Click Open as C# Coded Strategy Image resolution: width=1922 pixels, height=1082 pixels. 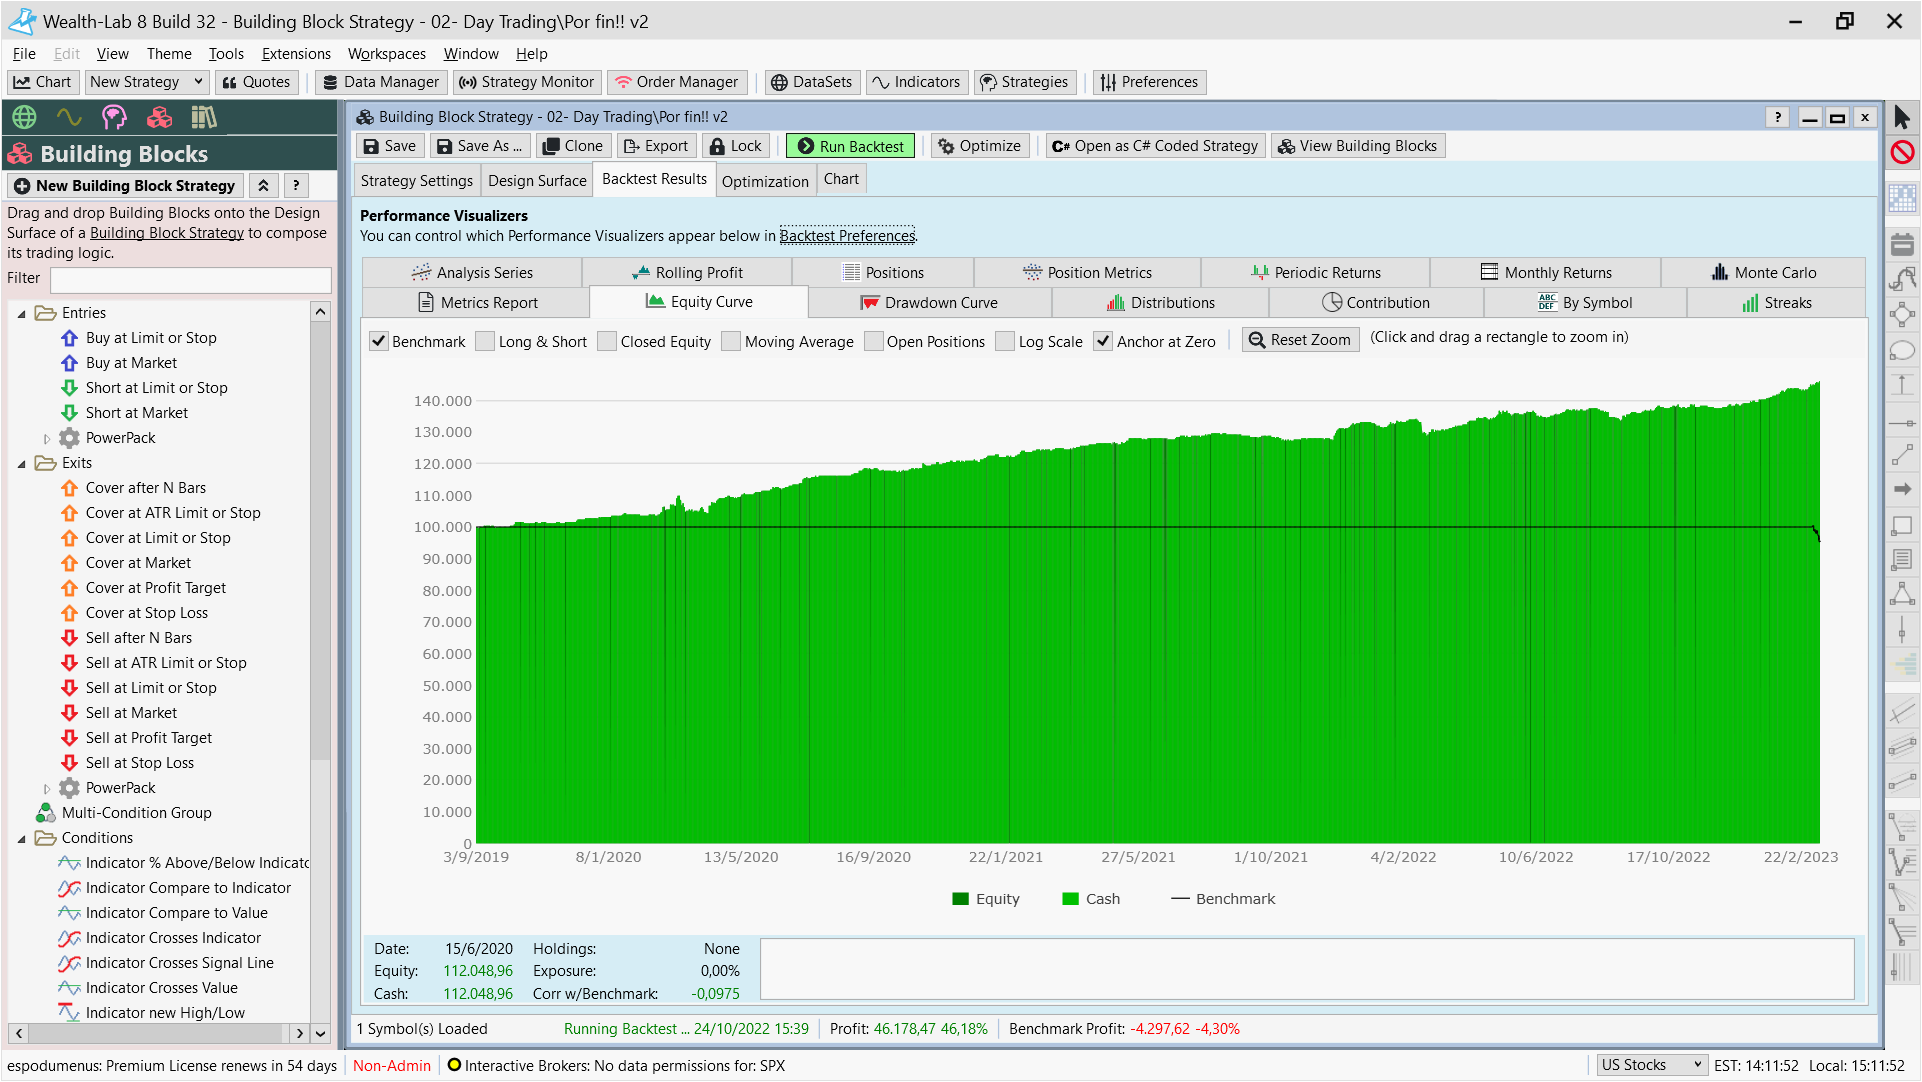pyautogui.click(x=1155, y=146)
